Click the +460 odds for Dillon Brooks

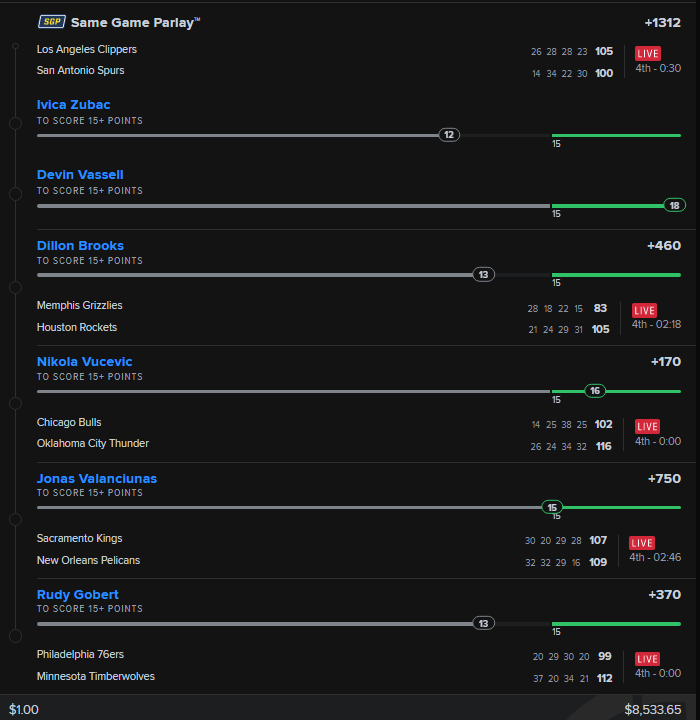[664, 246]
